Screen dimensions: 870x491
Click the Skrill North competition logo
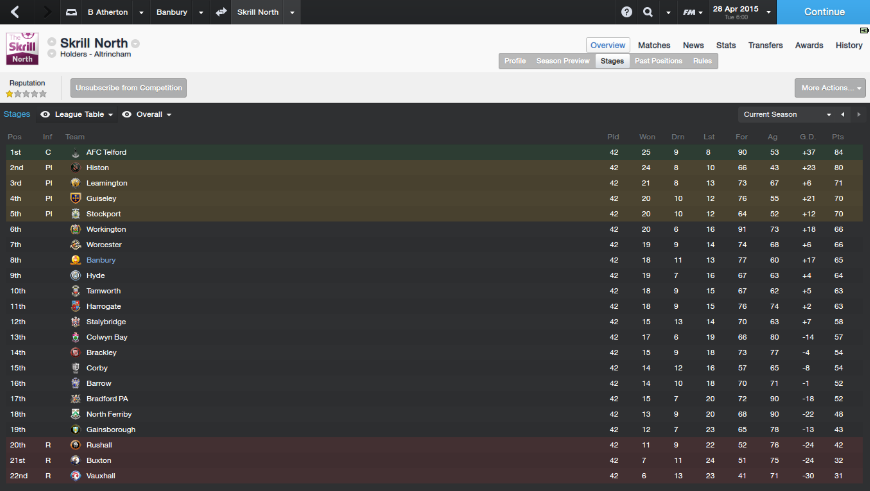[x=22, y=48]
